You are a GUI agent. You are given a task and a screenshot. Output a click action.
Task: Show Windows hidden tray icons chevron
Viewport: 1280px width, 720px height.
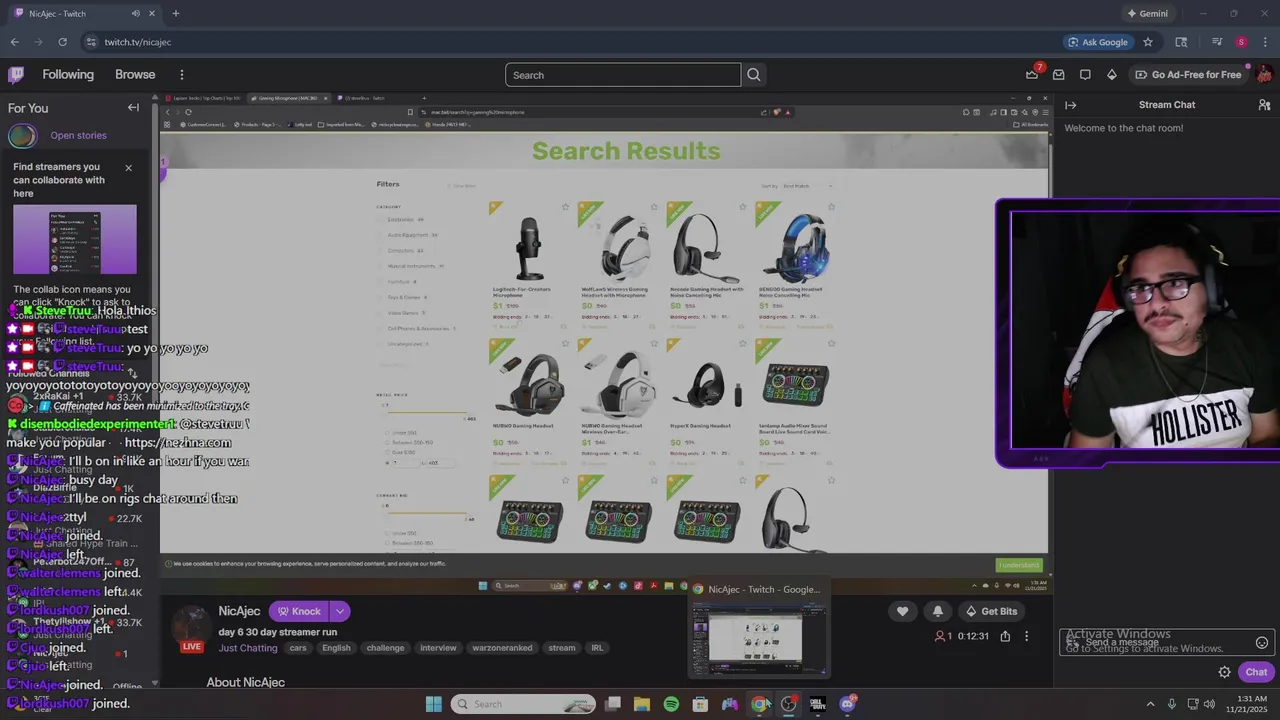click(x=1150, y=704)
